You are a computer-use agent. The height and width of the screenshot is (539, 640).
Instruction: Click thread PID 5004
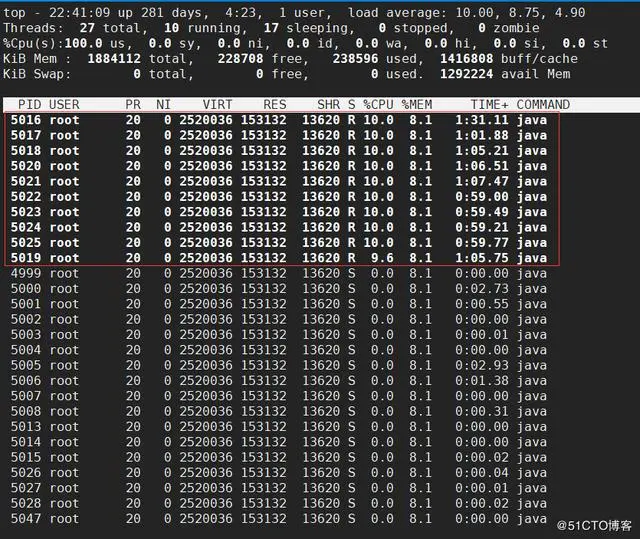(x=26, y=350)
